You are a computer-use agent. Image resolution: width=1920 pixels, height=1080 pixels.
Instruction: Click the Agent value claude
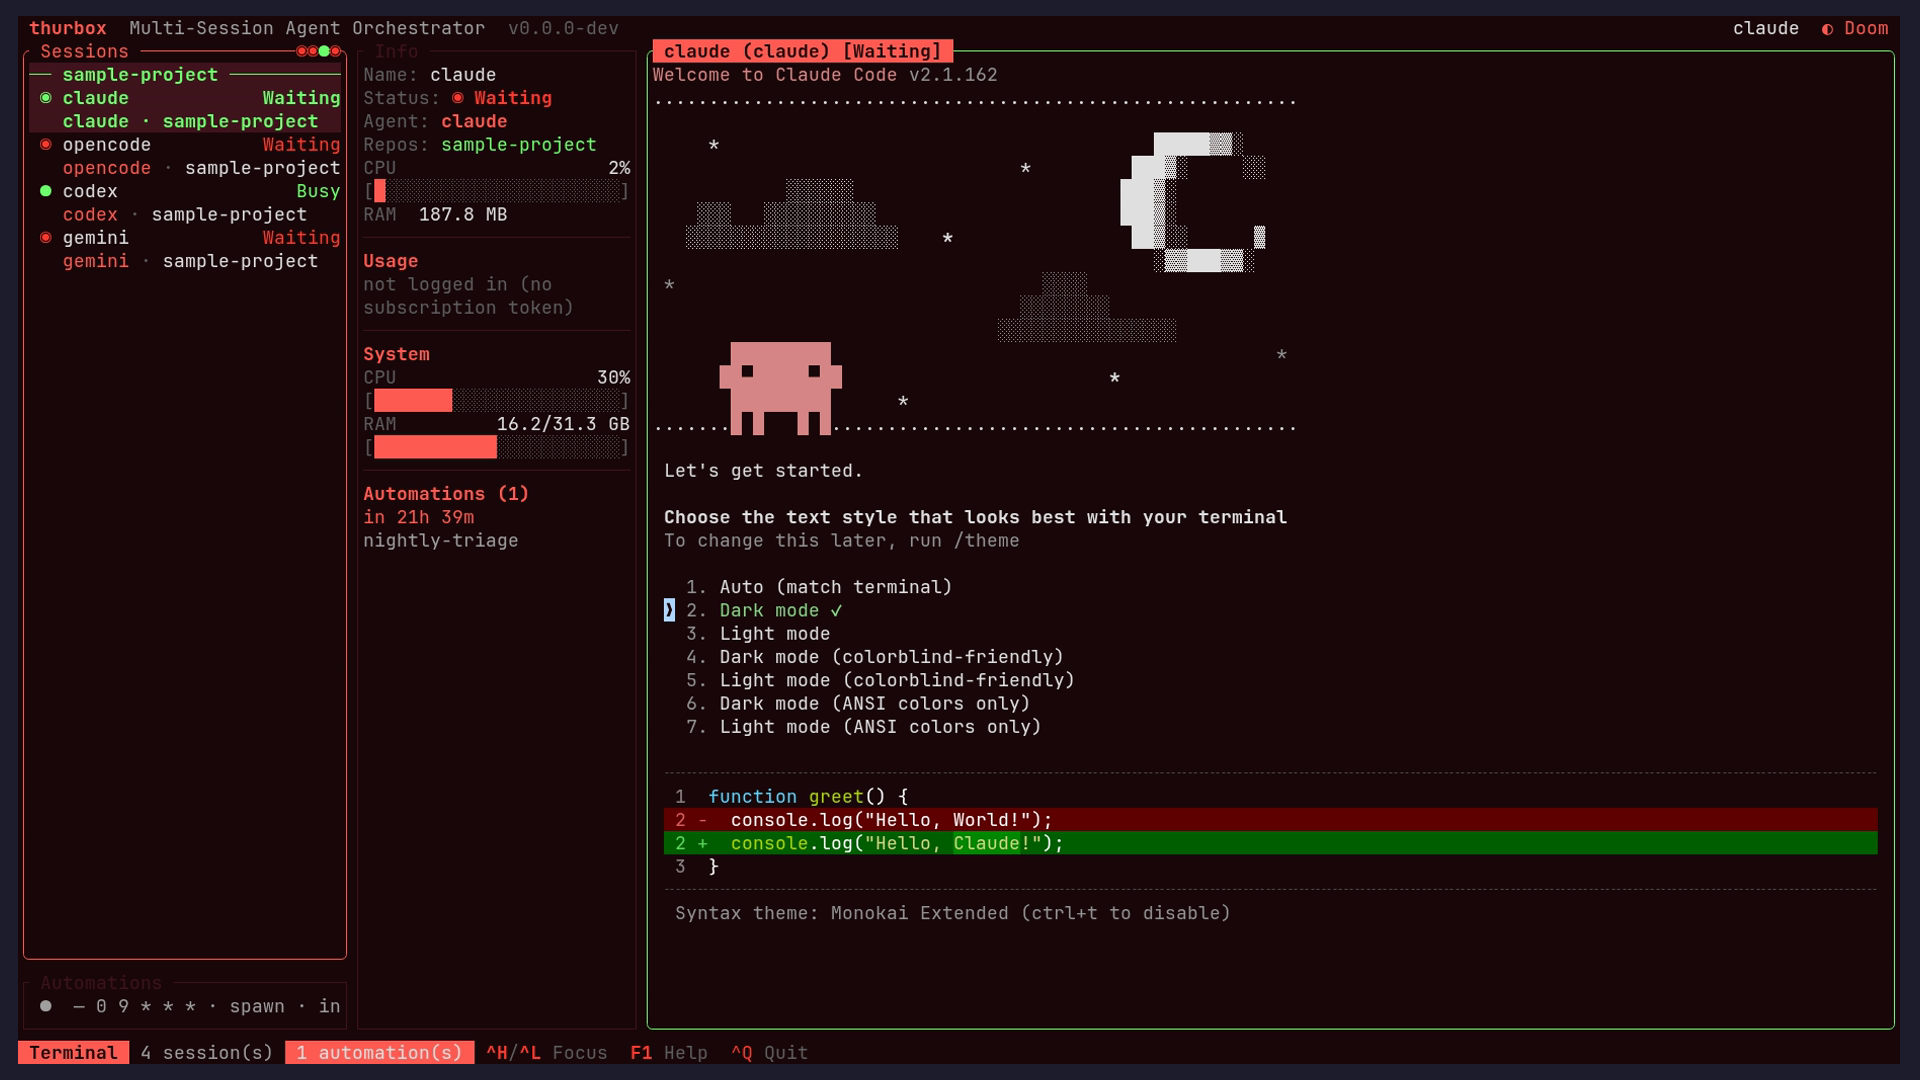(474, 121)
